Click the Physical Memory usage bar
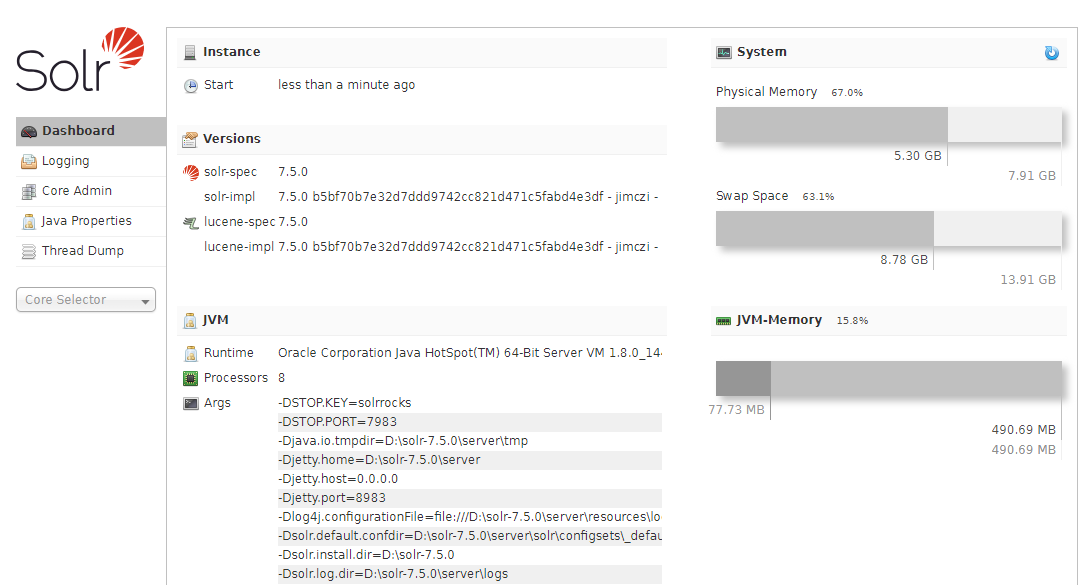Image resolution: width=1083 pixels, height=585 pixels. (x=888, y=125)
